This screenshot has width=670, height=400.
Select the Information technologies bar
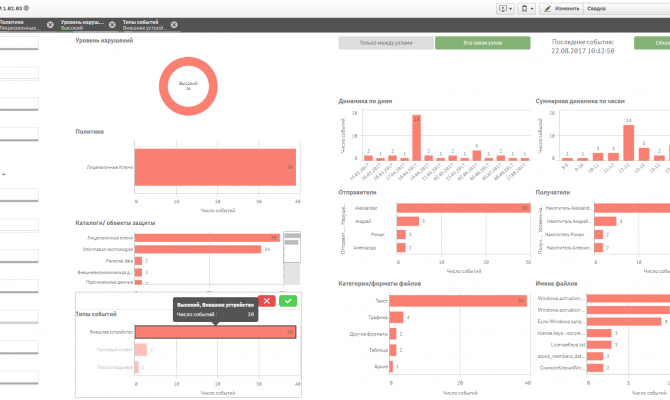point(197,249)
